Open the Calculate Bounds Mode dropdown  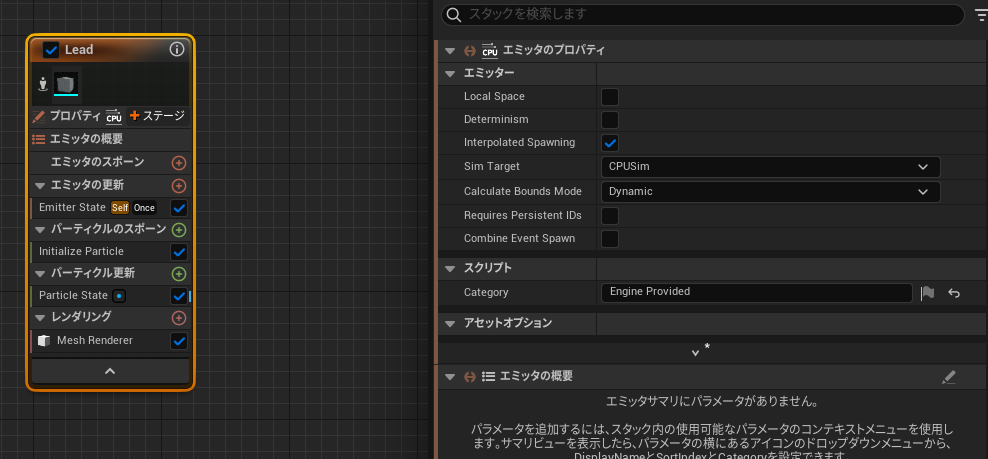pos(771,192)
